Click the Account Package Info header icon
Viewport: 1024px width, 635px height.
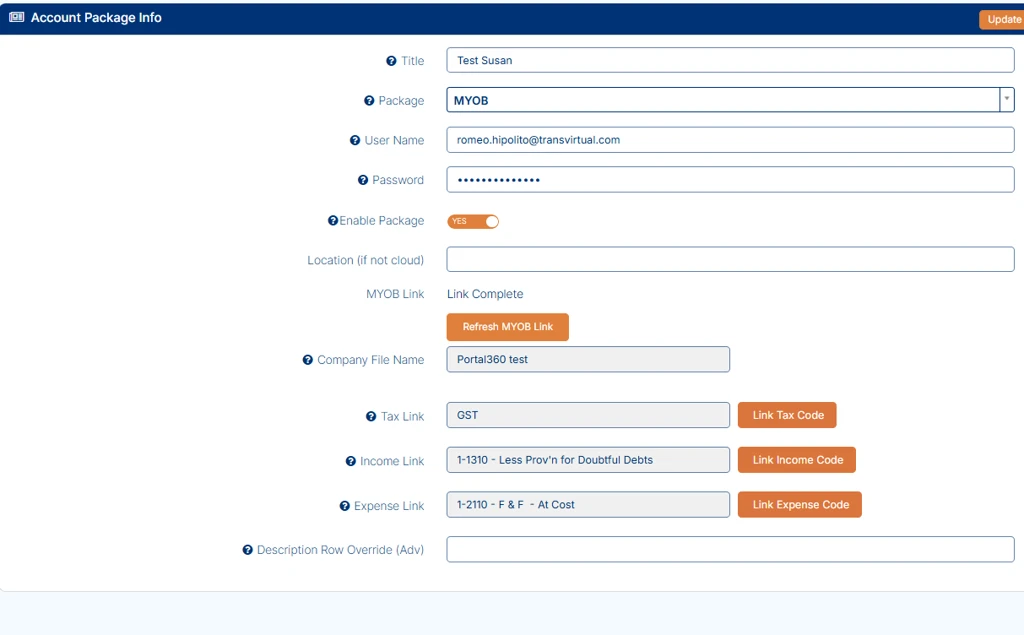click(x=16, y=17)
